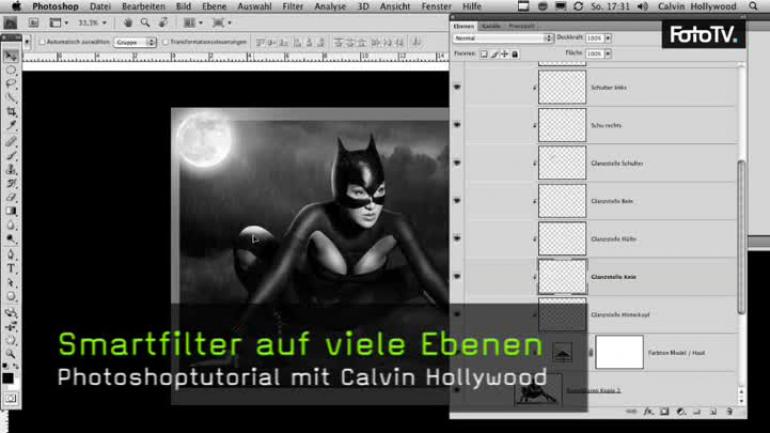The height and width of the screenshot is (433, 770).
Task: Select the 3D Orbit camera tool
Action: [x=10, y=326]
